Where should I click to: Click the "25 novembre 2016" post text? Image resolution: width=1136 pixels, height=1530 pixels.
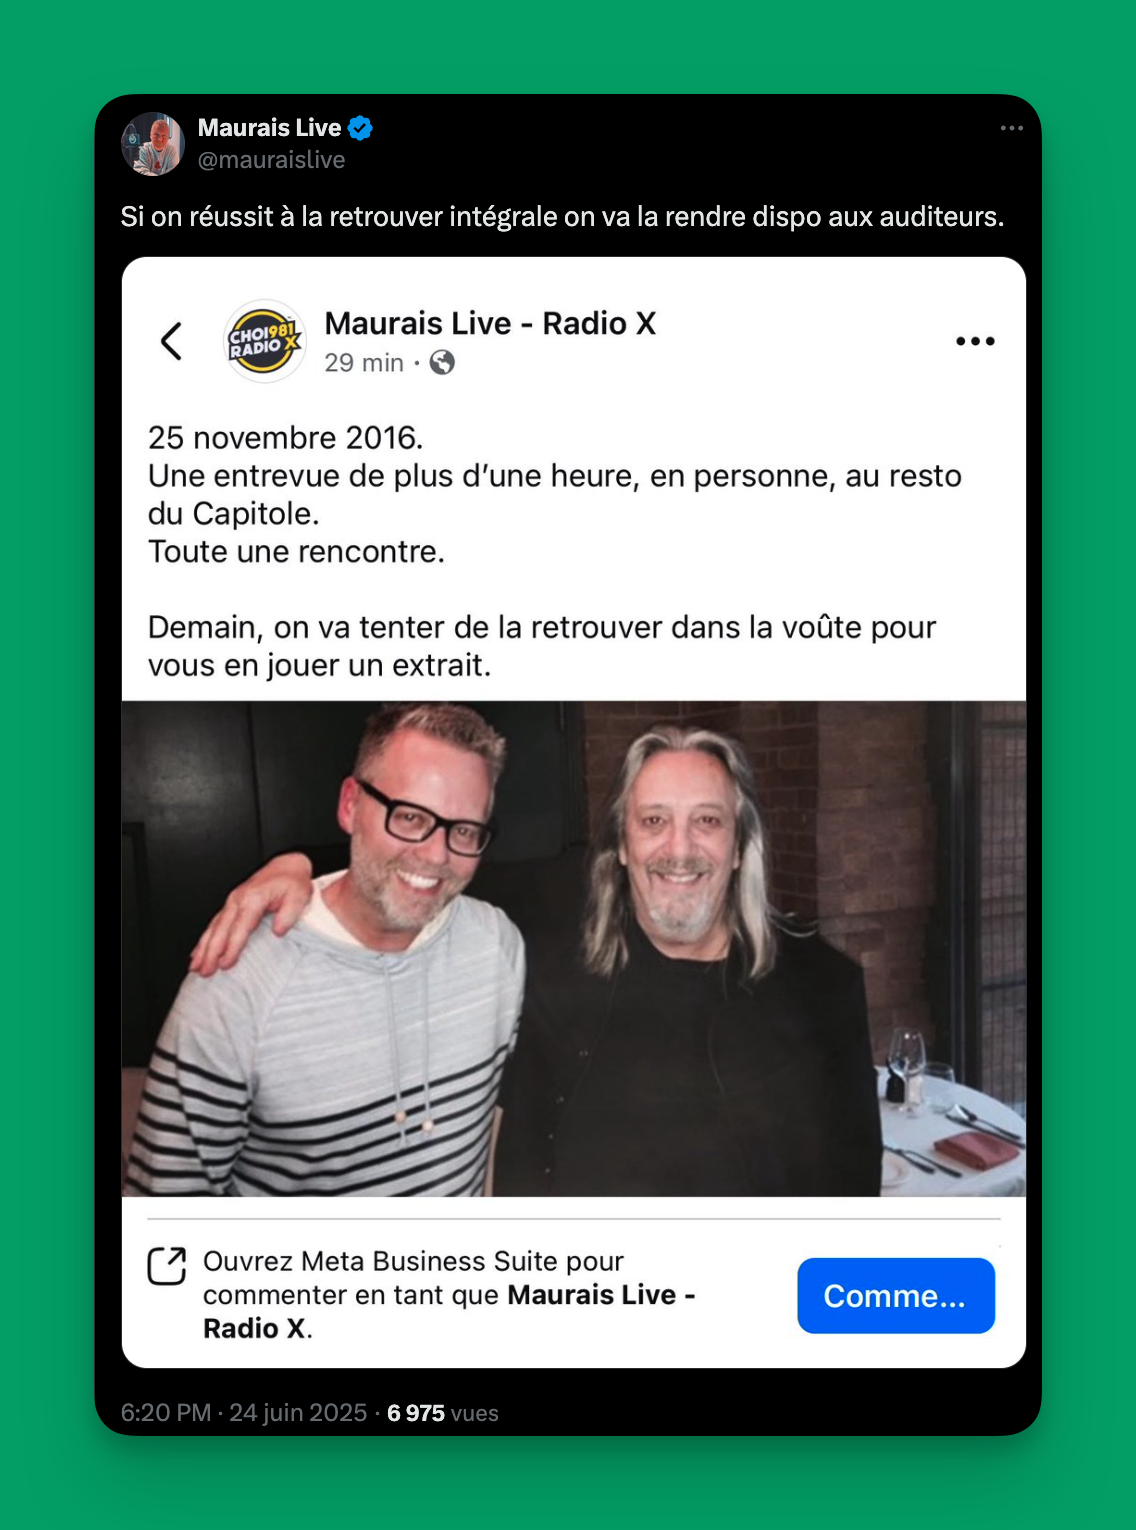(x=285, y=438)
